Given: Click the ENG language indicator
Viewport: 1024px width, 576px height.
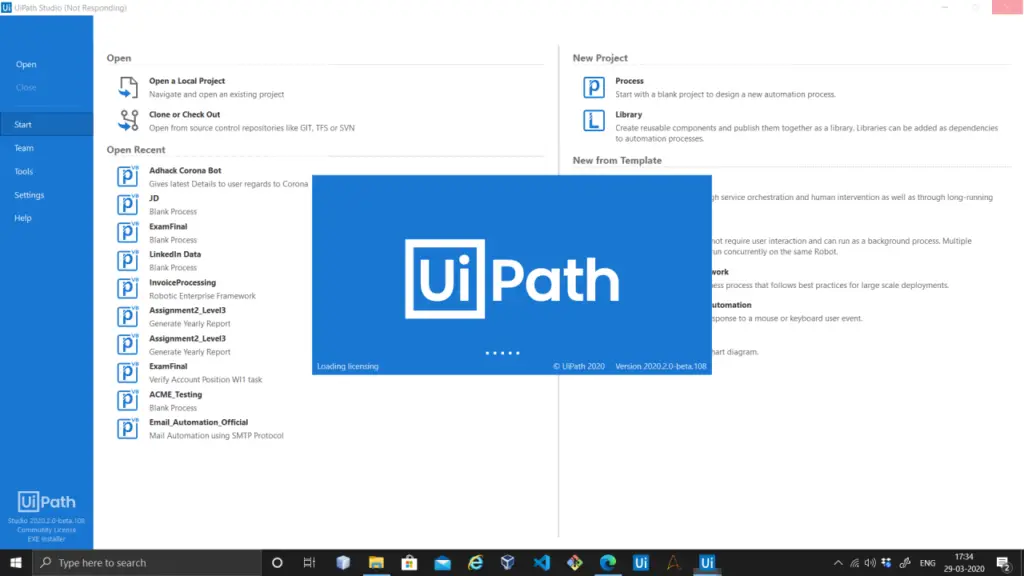Looking at the screenshot, I should click(927, 563).
